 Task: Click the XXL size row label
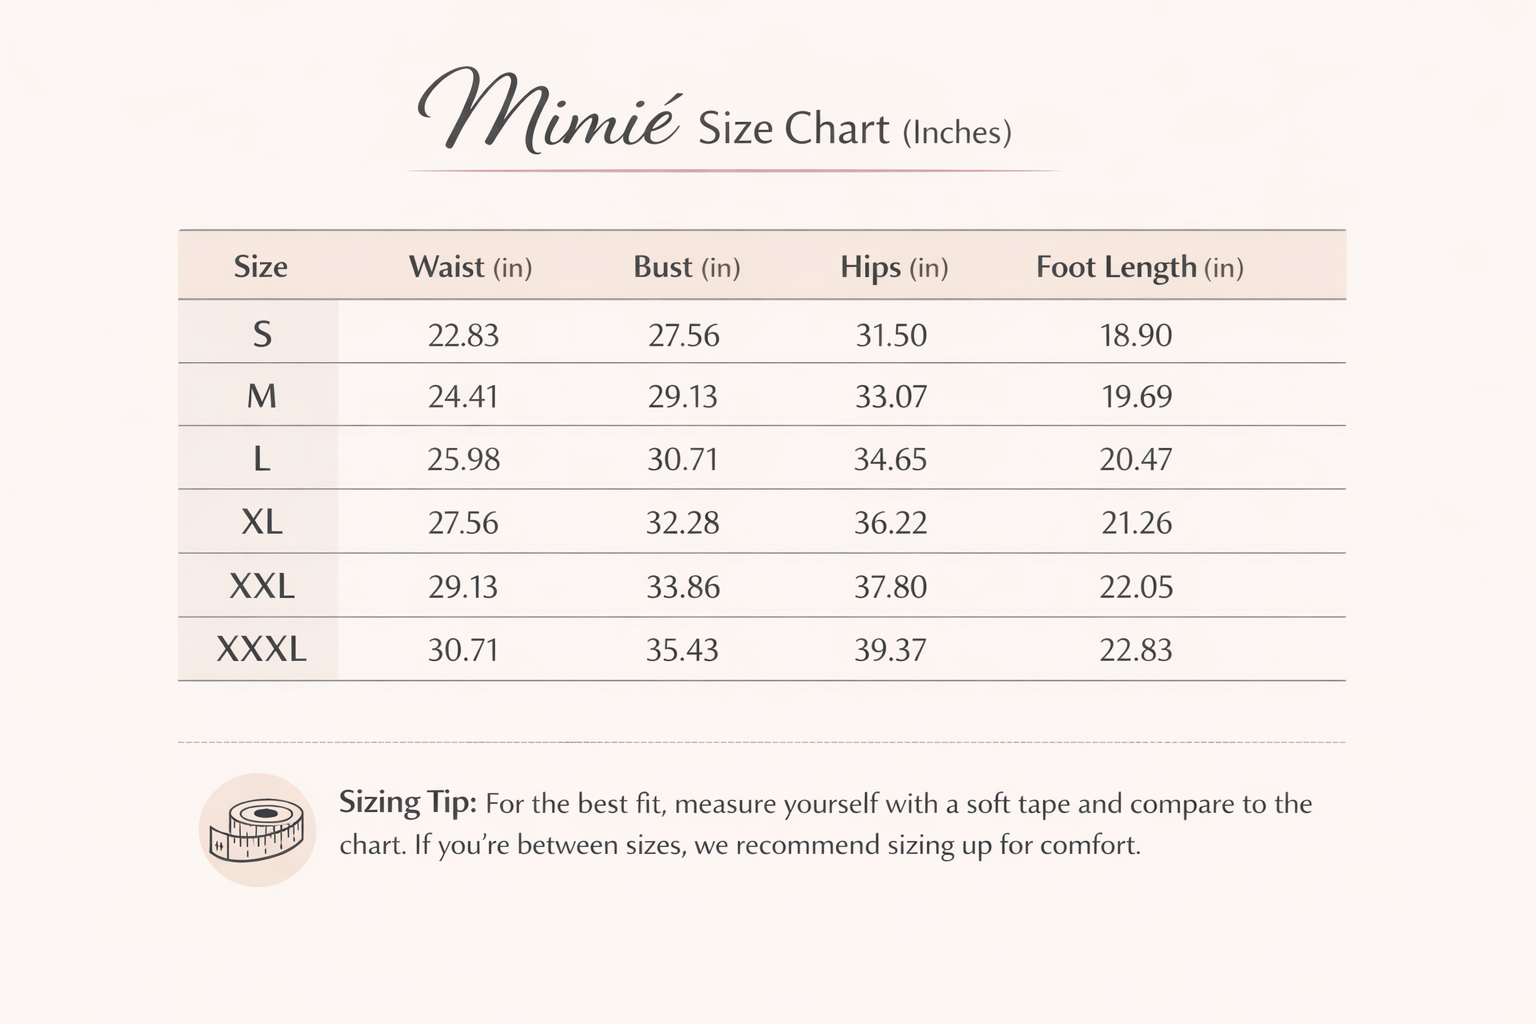tap(262, 586)
